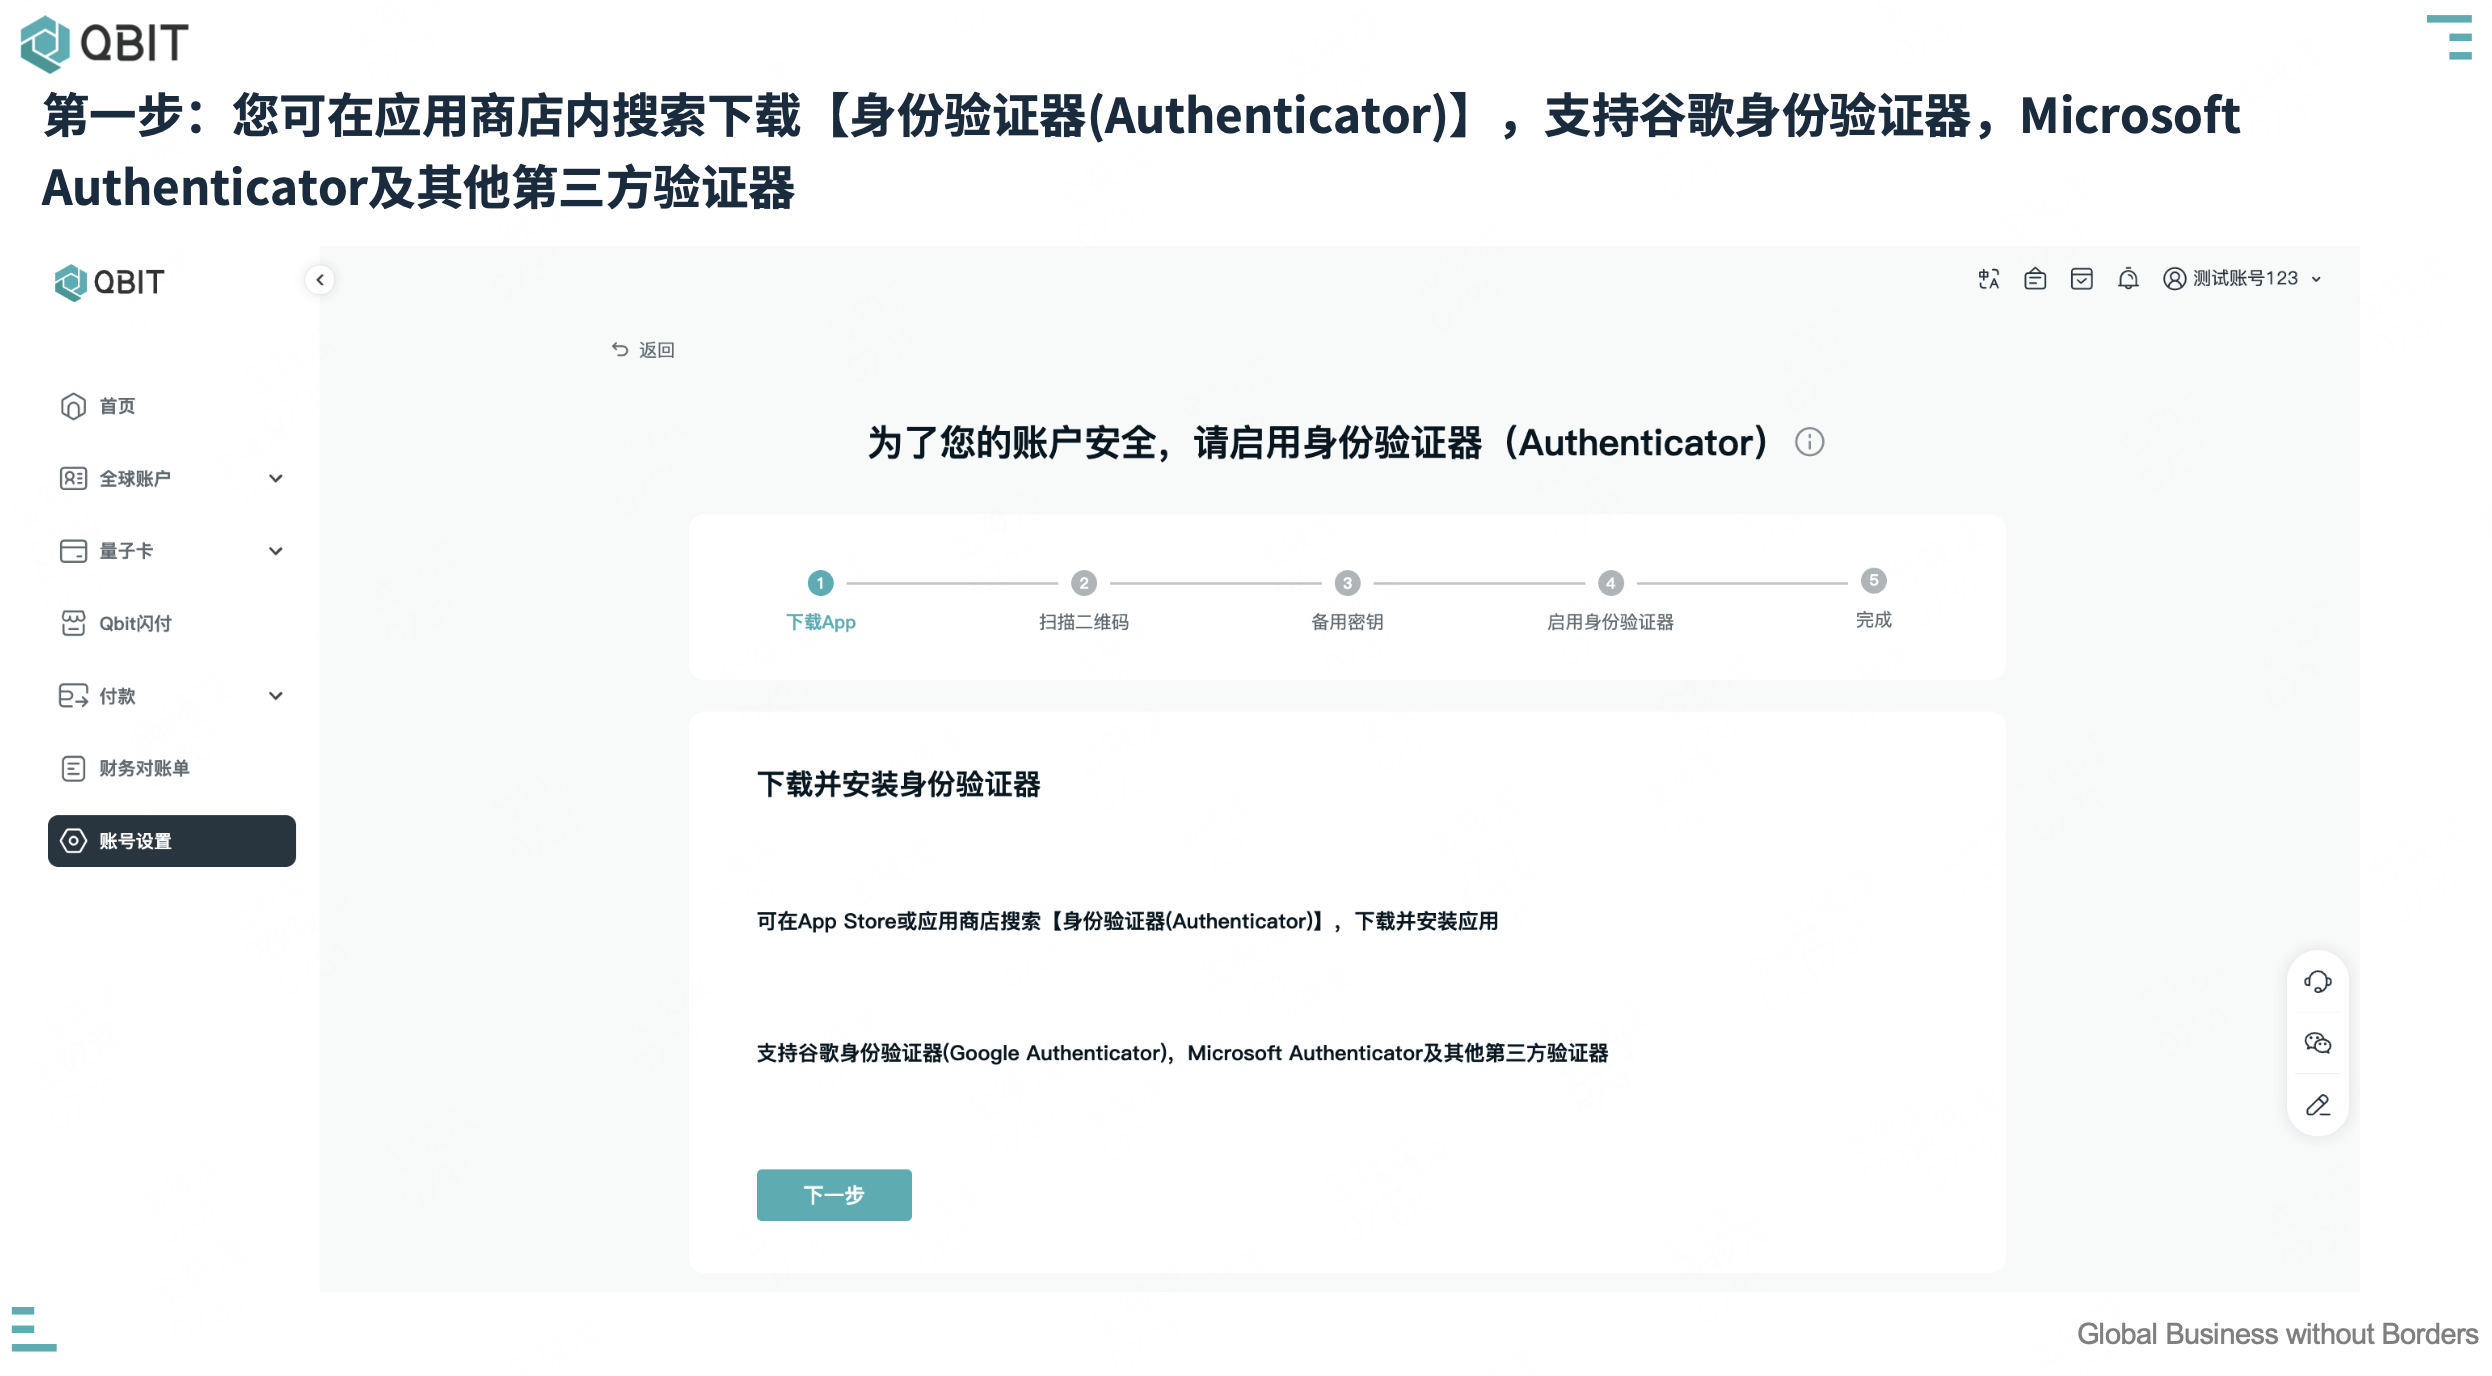Click the briefcase icon in top bar
The image size is (2492, 1376).
pos(2035,279)
